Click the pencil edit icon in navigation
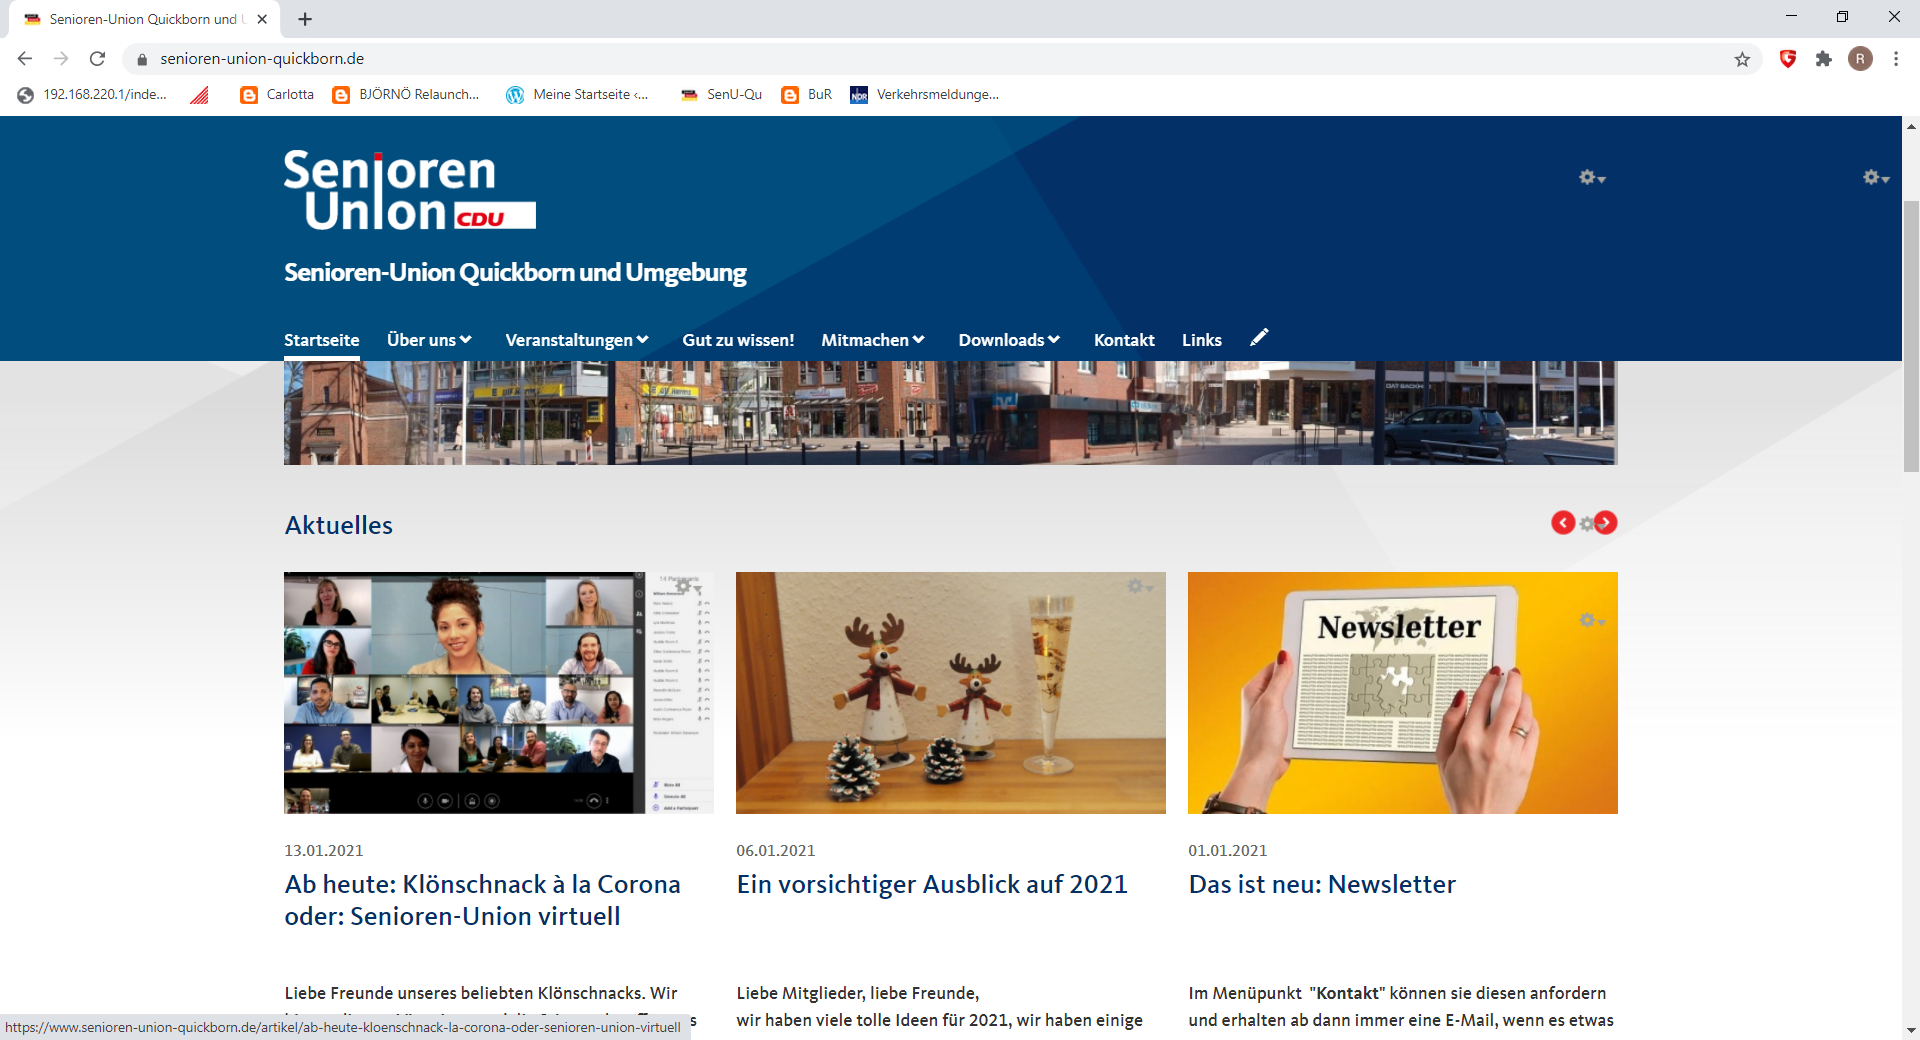This screenshot has height=1040, width=1920. (1259, 338)
